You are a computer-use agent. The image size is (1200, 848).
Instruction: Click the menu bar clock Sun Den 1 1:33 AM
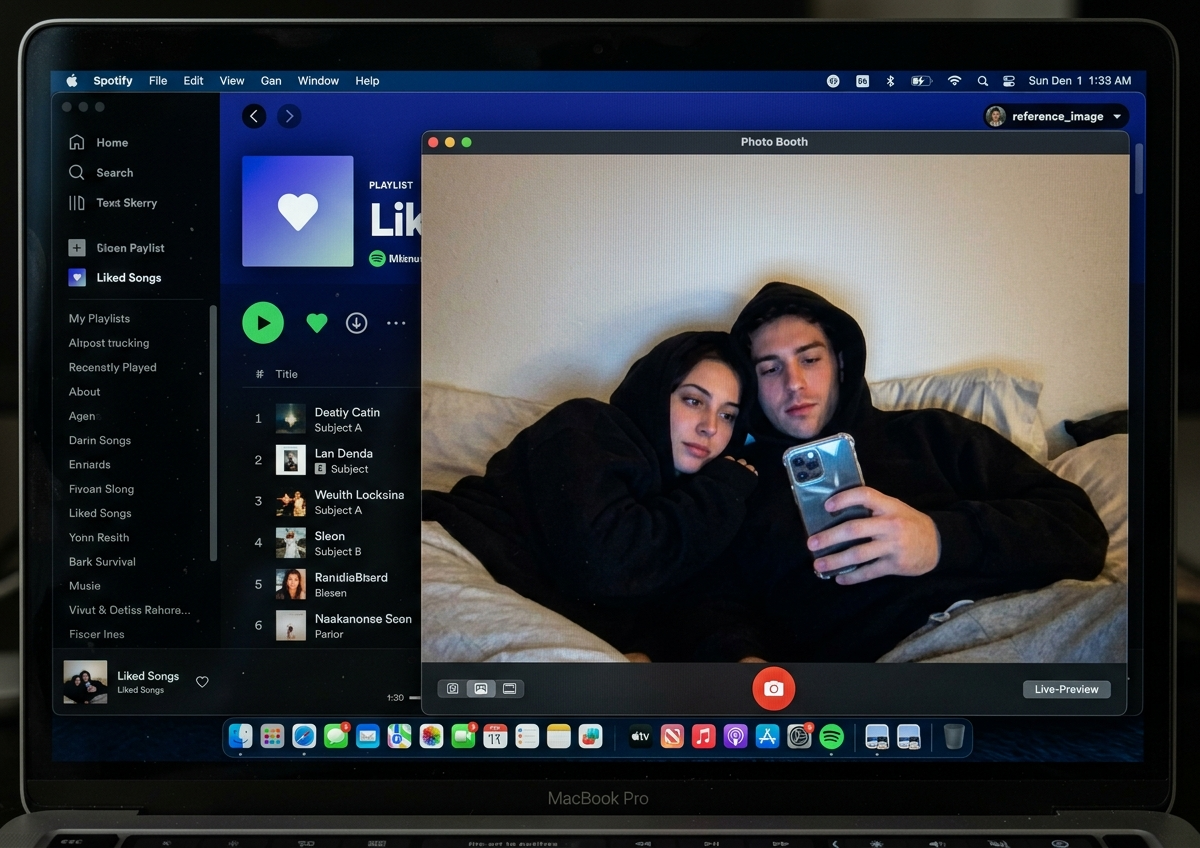[x=1080, y=81]
